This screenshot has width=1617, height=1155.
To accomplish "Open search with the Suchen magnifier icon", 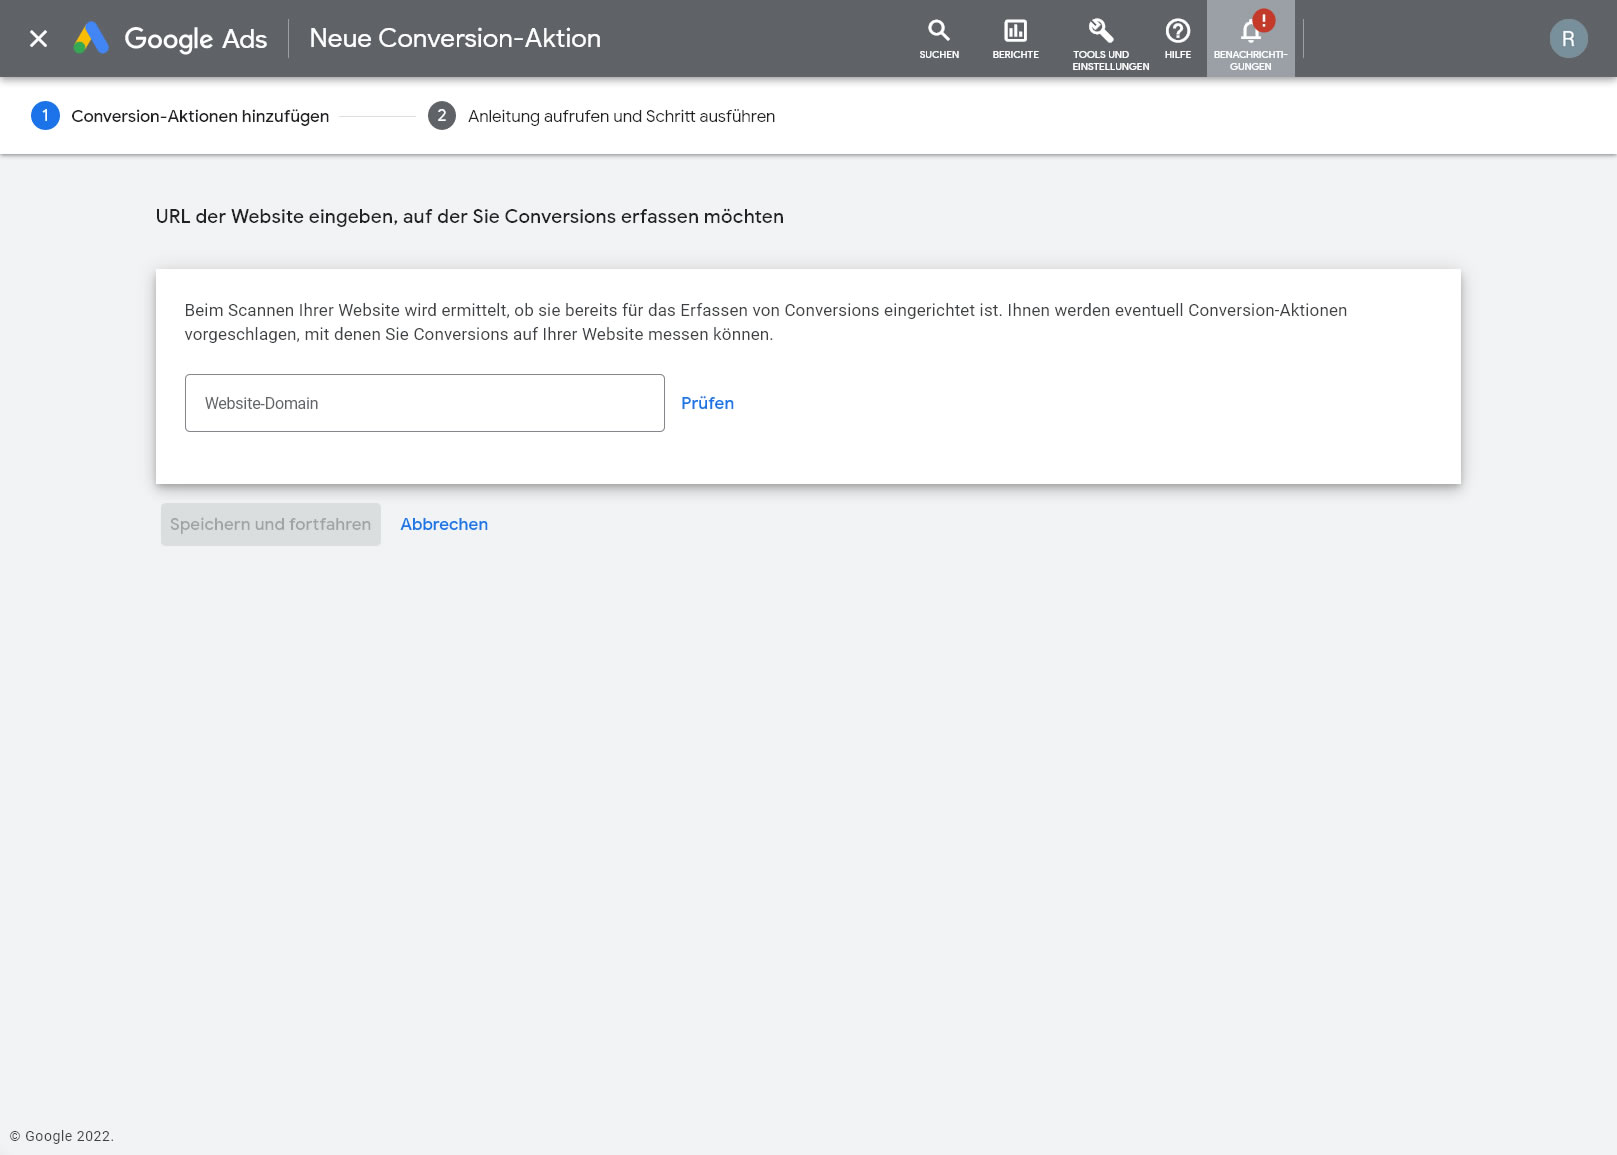I will 938,32.
